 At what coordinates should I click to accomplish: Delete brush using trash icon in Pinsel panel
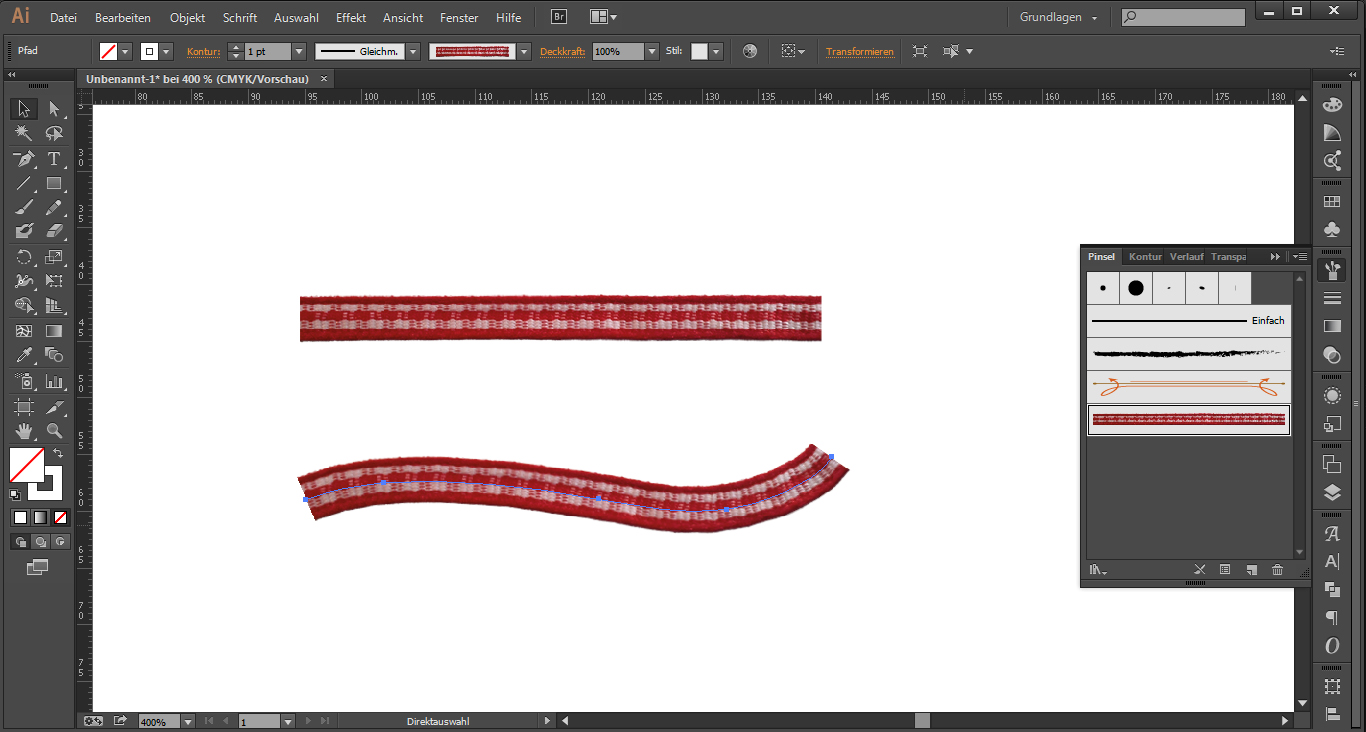click(x=1277, y=570)
